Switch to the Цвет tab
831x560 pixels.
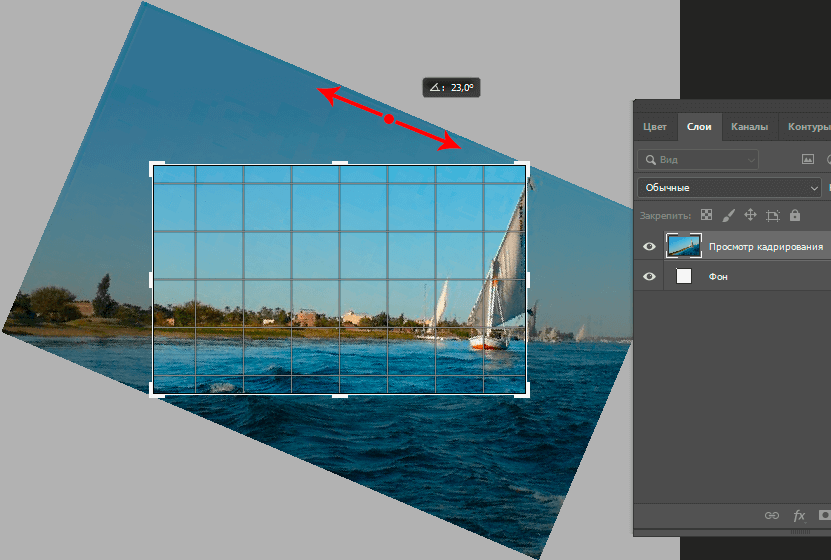point(655,127)
